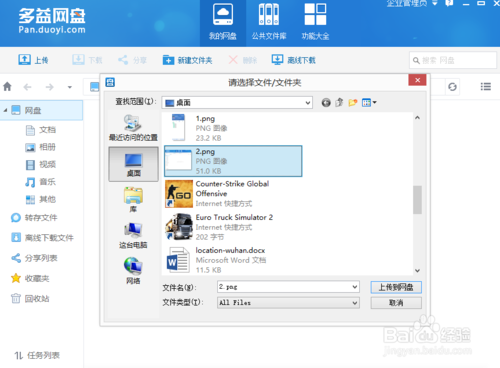Viewport: 500px width, 368px height.
Task: Open the 文件类型 All Files dropdown
Action: click(288, 303)
